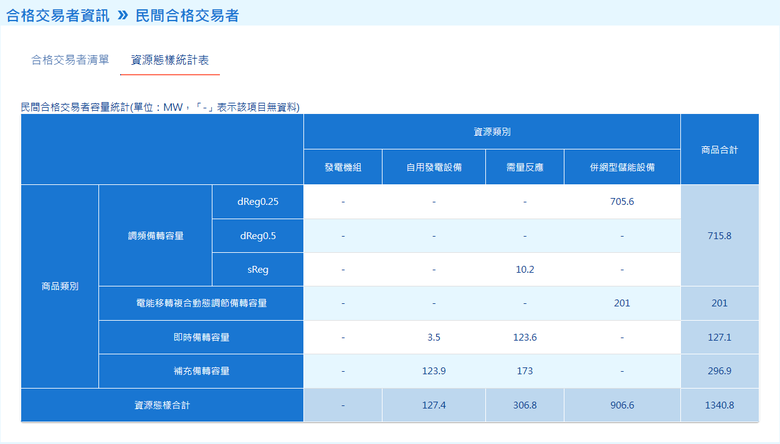Image resolution: width=780 pixels, height=444 pixels.
Task: Select the 123.6 value in 即時備轉容量 row
Action: tap(525, 337)
